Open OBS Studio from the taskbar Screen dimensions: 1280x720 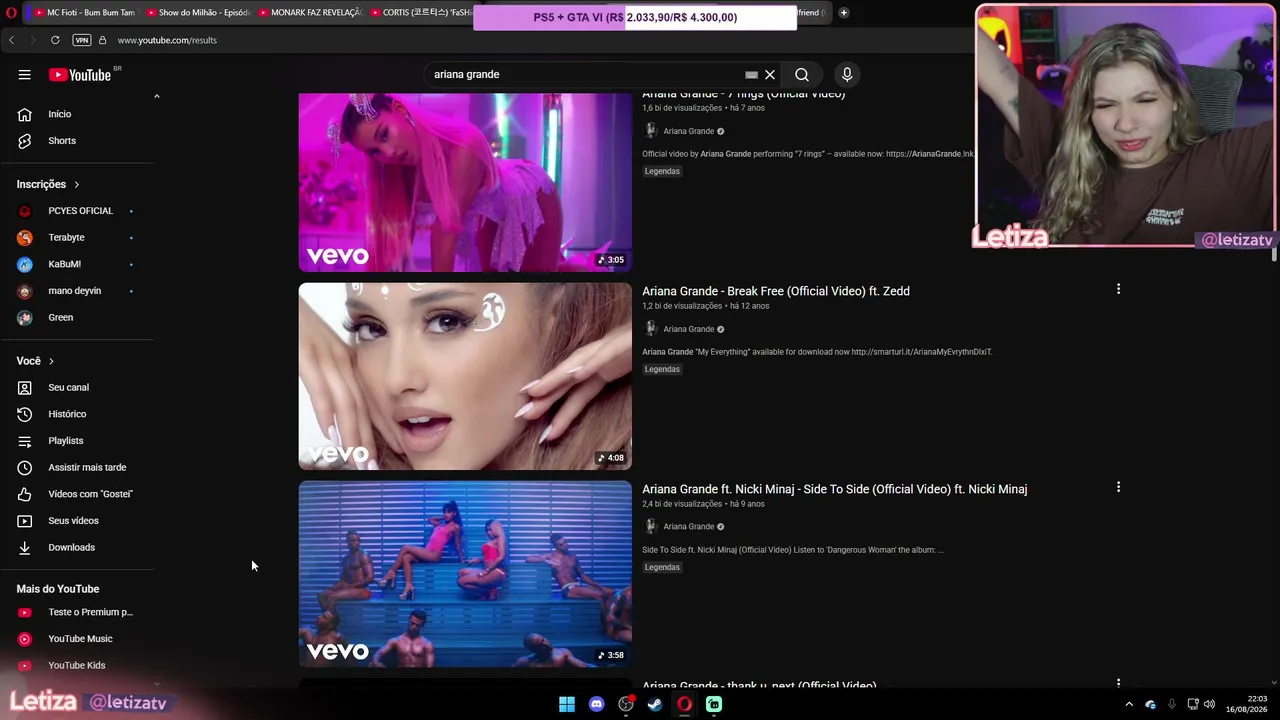pos(626,704)
